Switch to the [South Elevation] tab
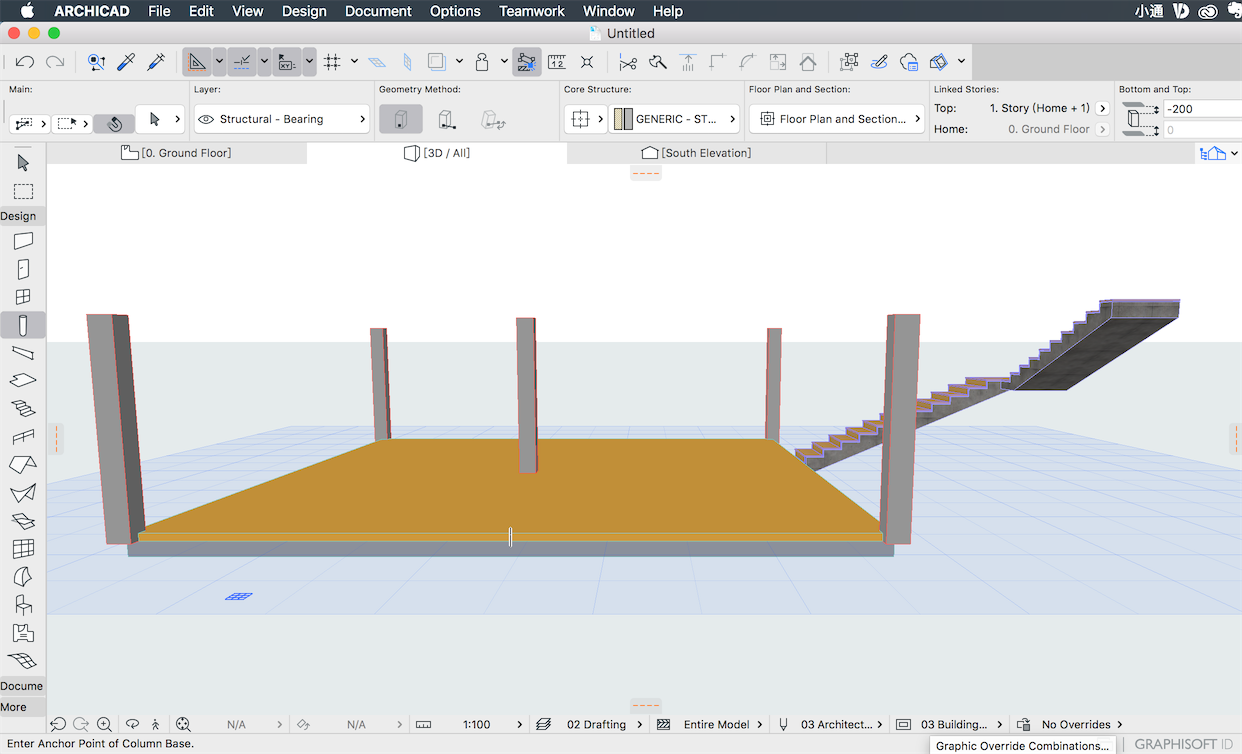The width and height of the screenshot is (1242, 754). click(x=697, y=153)
